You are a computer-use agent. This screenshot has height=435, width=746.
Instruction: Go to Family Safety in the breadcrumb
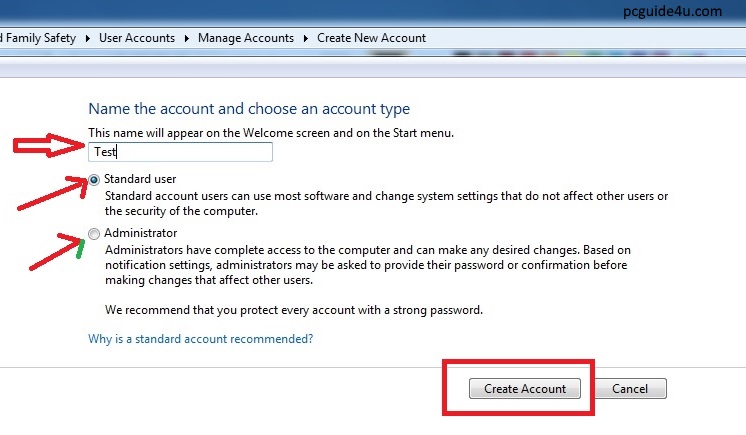(40, 38)
